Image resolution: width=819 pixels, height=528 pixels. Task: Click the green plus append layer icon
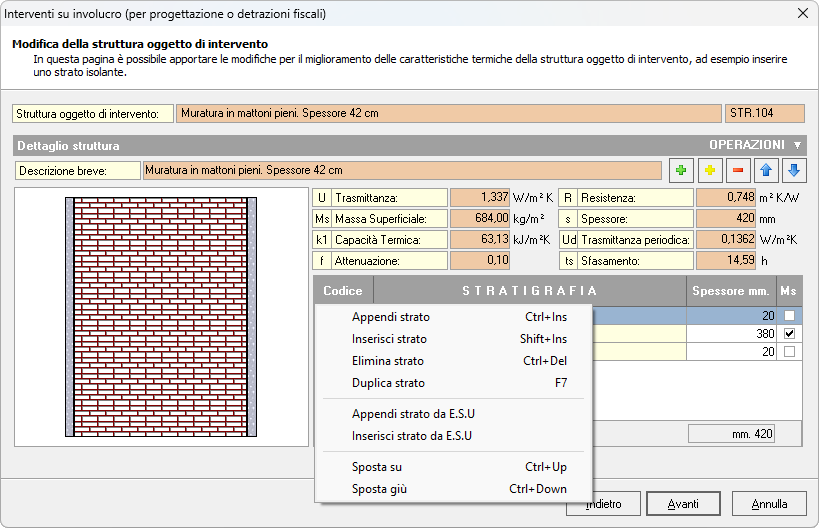(x=682, y=171)
